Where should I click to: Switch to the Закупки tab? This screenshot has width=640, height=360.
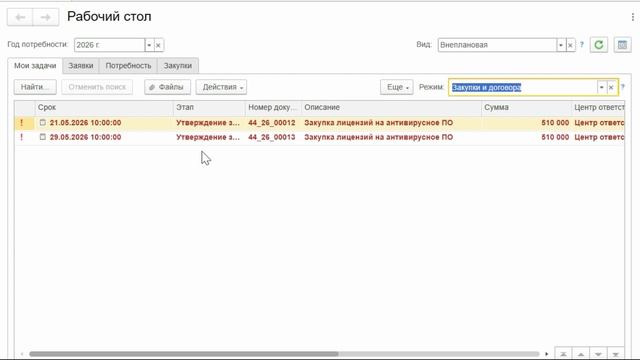click(178, 66)
